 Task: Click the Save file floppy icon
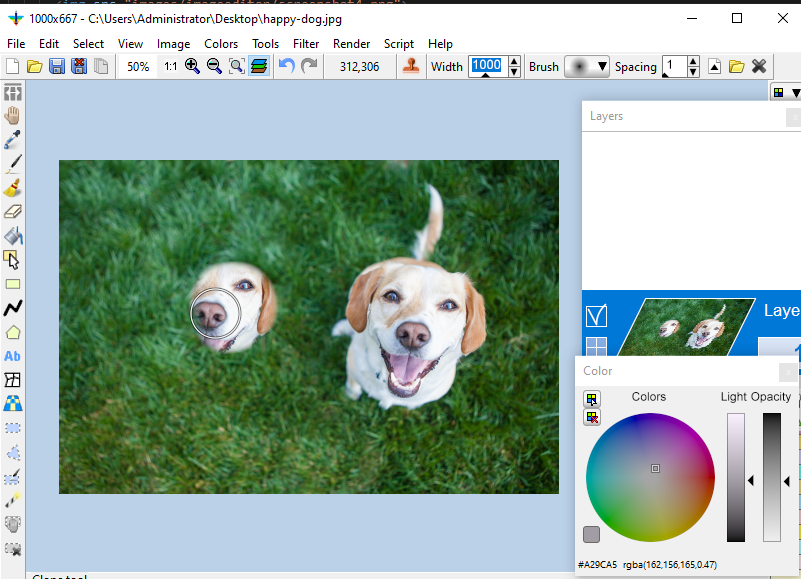pyautogui.click(x=56, y=67)
